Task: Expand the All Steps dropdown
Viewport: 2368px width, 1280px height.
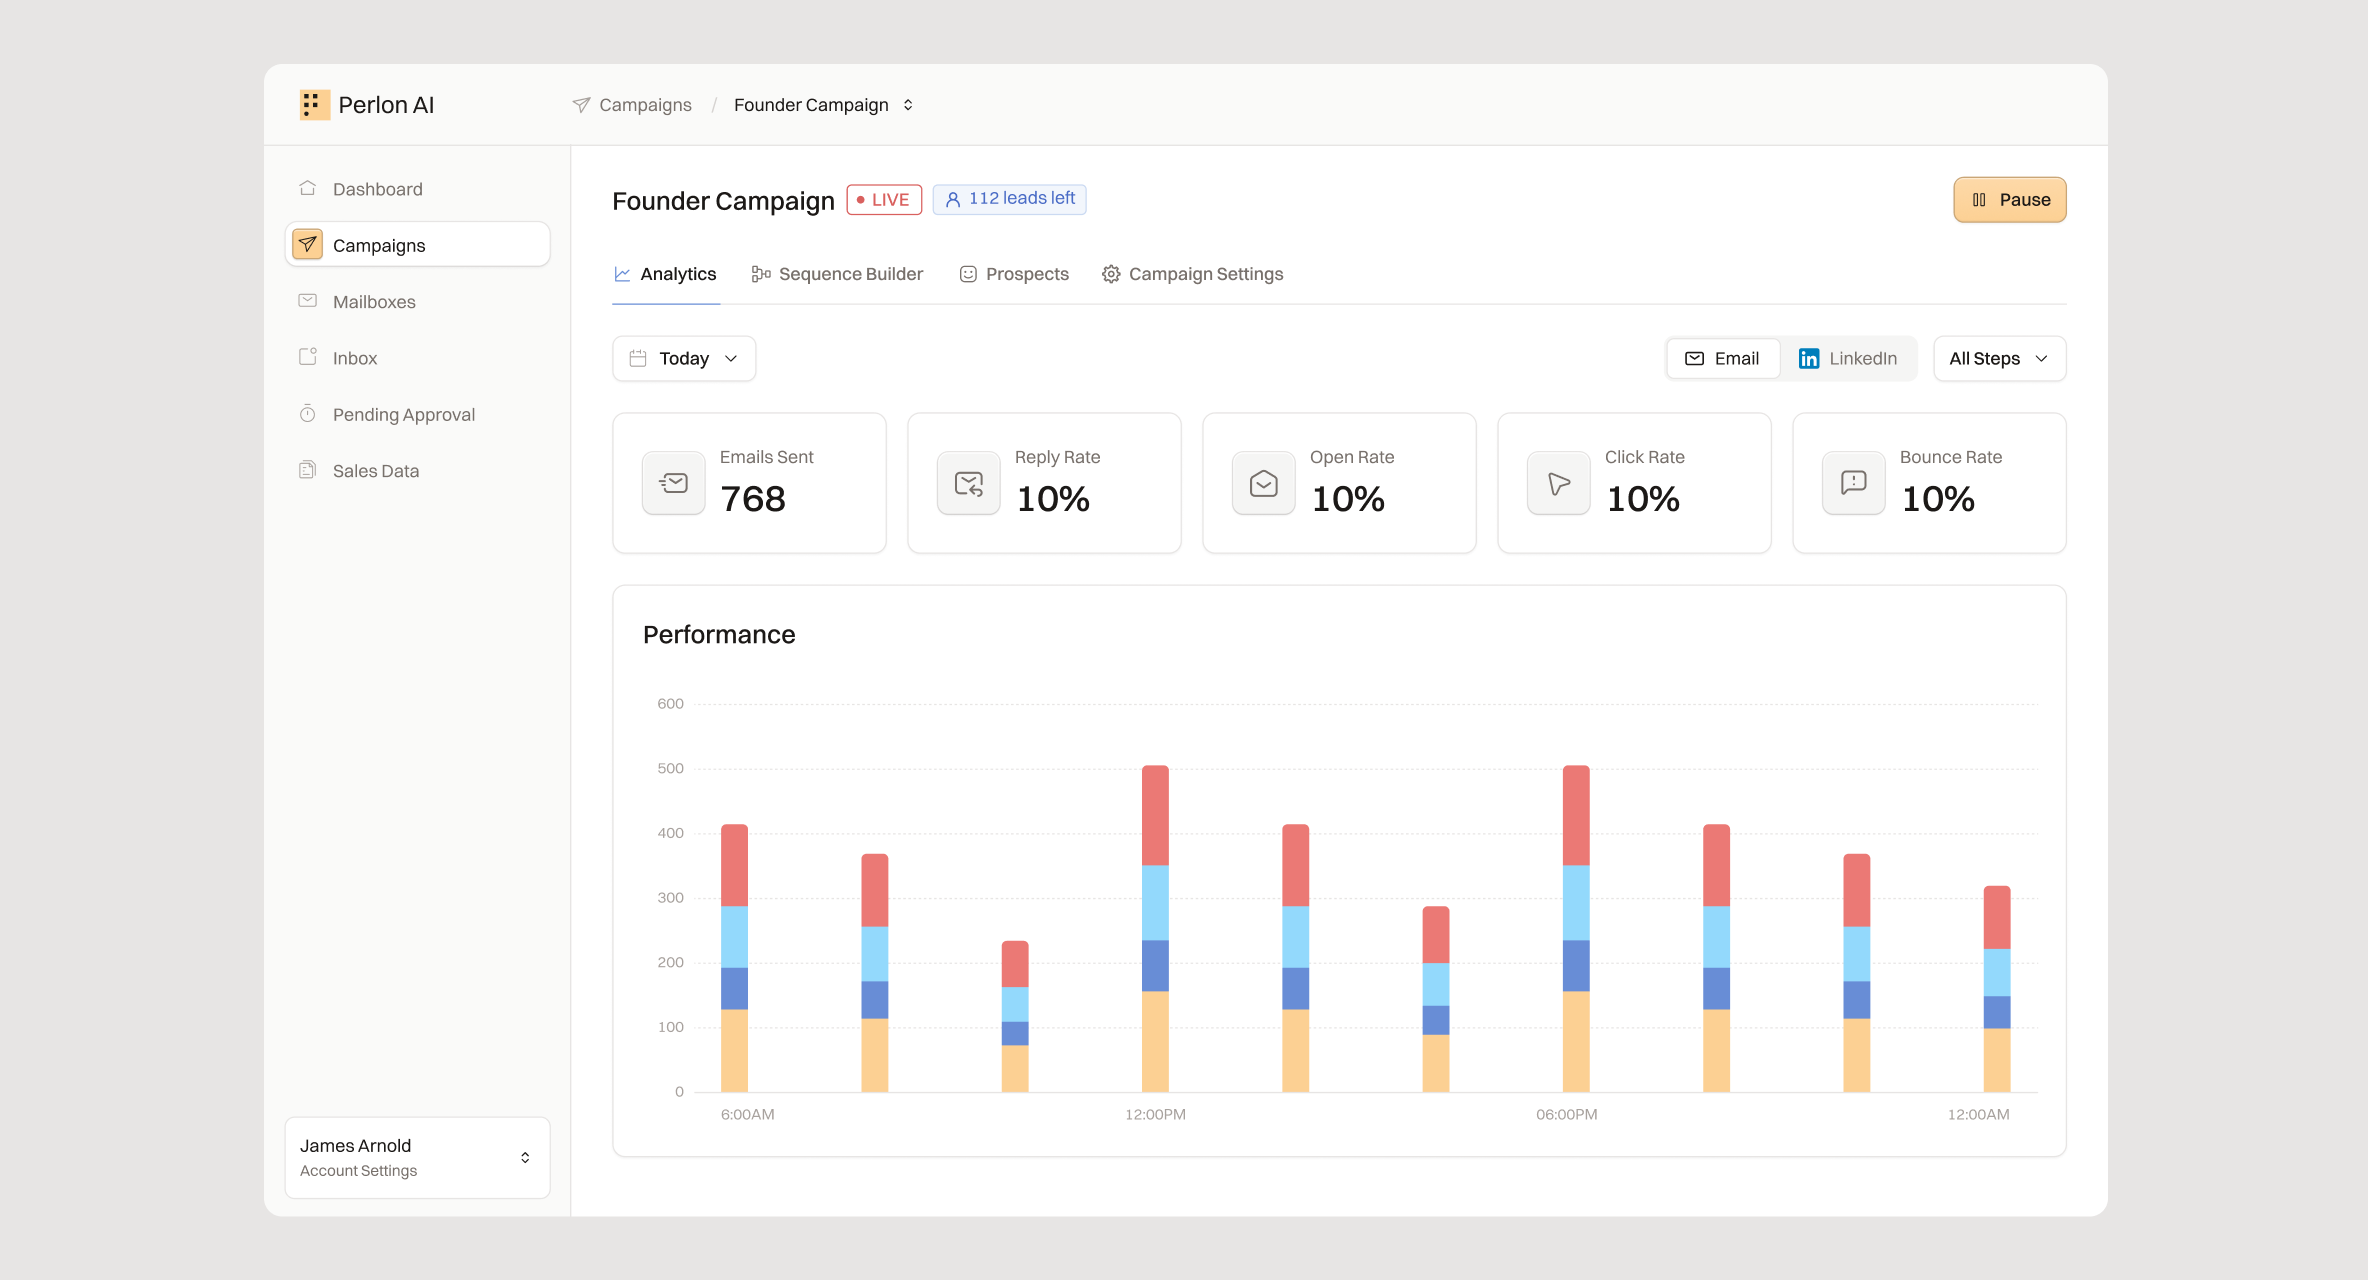Action: [x=2000, y=358]
